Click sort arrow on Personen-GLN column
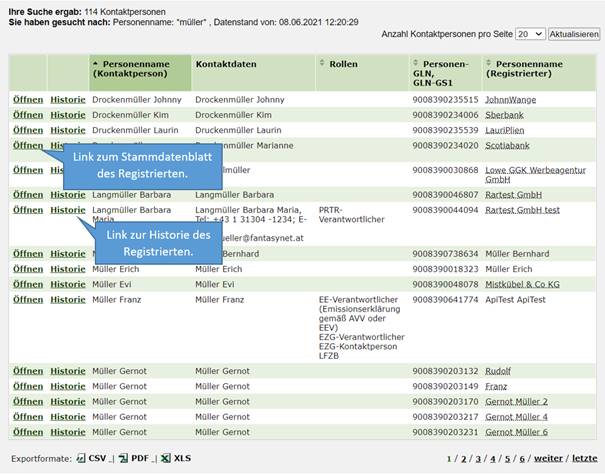This screenshot has height=474, width=605. point(415,63)
